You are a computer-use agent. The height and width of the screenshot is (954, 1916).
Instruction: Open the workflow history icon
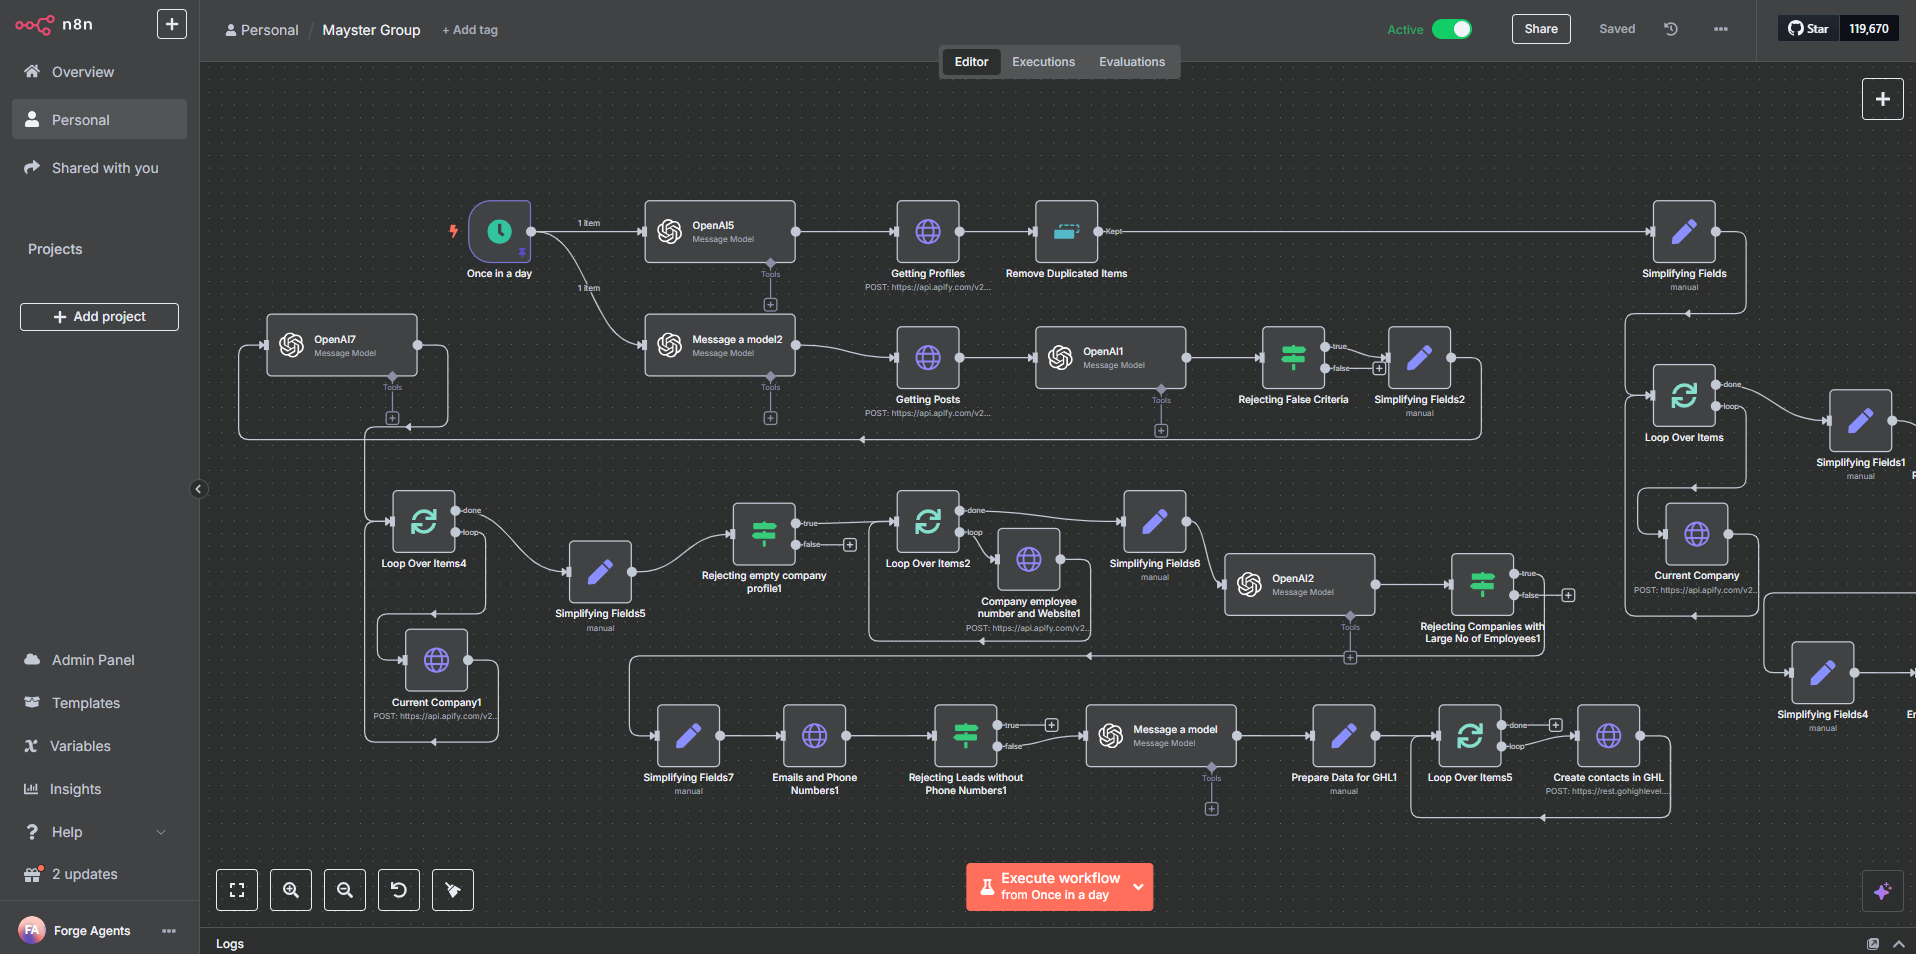pyautogui.click(x=1670, y=29)
